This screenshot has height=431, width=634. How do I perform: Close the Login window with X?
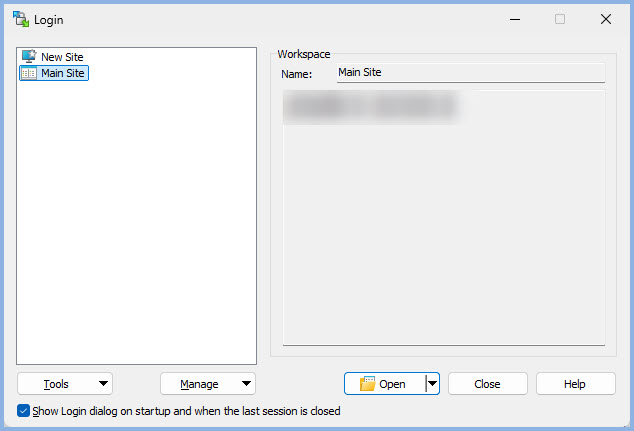pos(605,19)
